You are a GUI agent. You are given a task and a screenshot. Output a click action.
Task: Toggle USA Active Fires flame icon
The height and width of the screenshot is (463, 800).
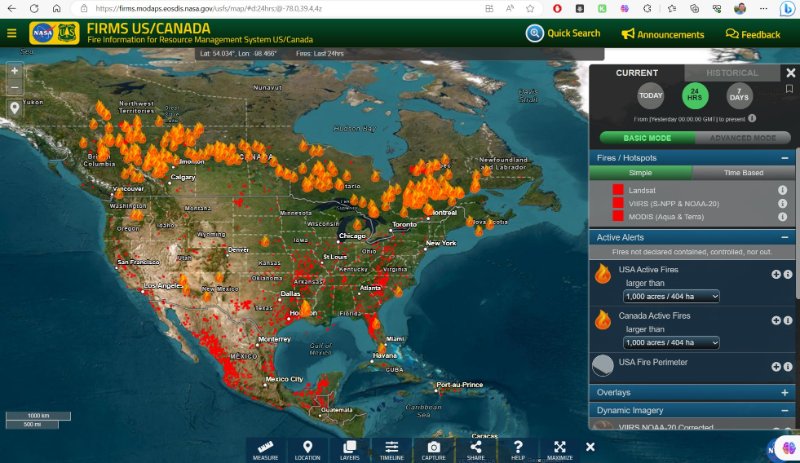603,274
